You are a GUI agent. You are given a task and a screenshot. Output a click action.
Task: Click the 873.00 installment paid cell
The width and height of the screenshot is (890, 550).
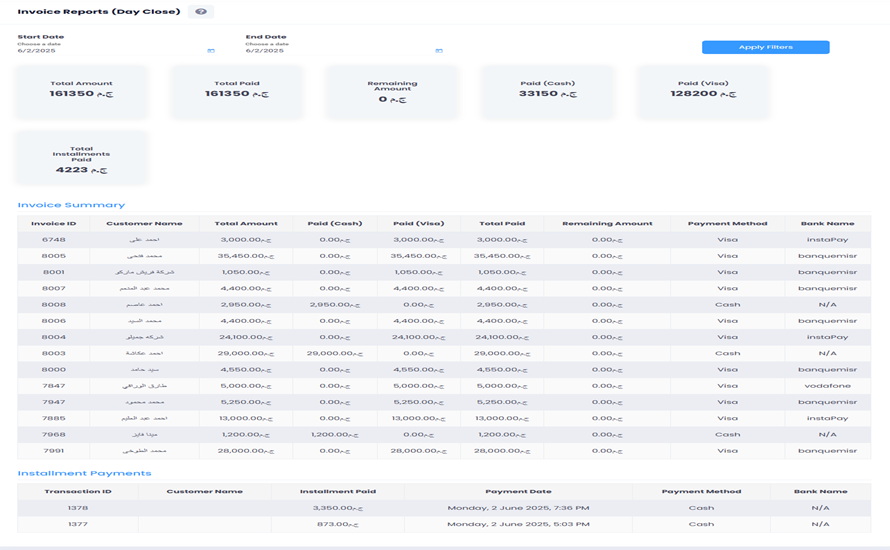[x=338, y=524]
